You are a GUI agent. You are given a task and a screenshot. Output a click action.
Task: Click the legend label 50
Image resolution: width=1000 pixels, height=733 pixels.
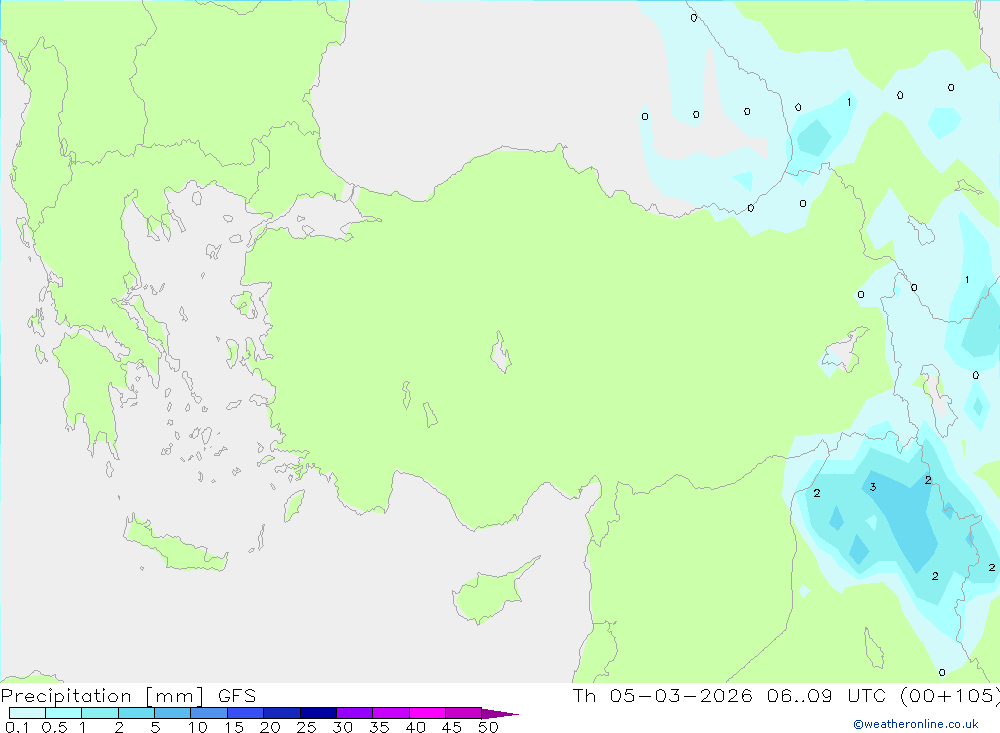coord(488,727)
